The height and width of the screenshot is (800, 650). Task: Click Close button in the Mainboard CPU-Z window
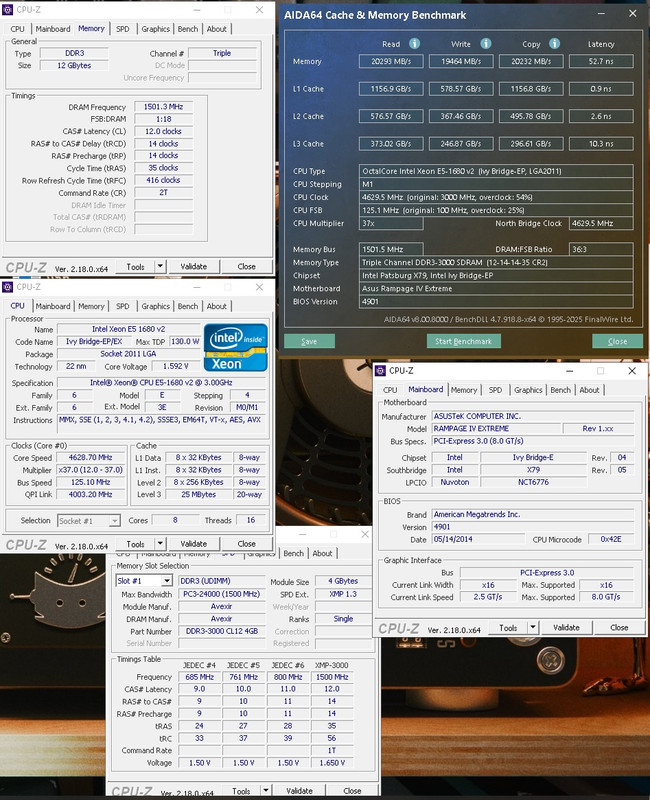pyautogui.click(x=619, y=627)
